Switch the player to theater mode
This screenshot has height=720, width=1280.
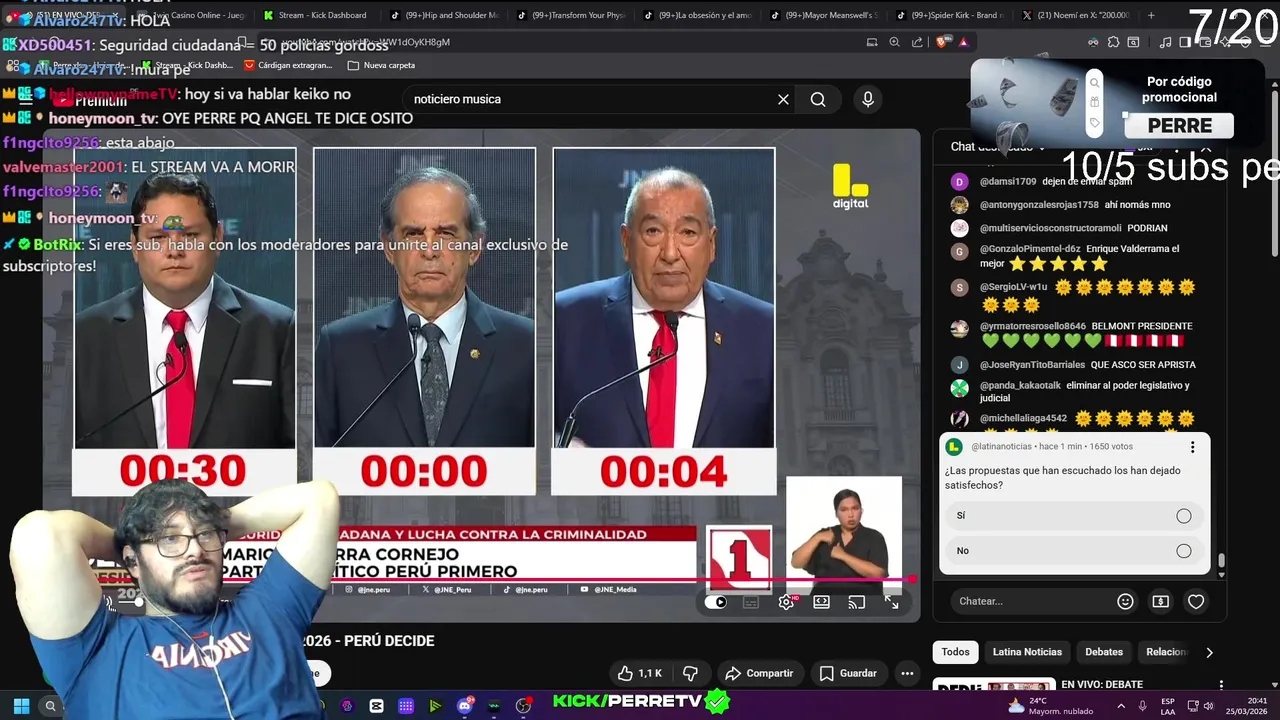click(x=821, y=602)
